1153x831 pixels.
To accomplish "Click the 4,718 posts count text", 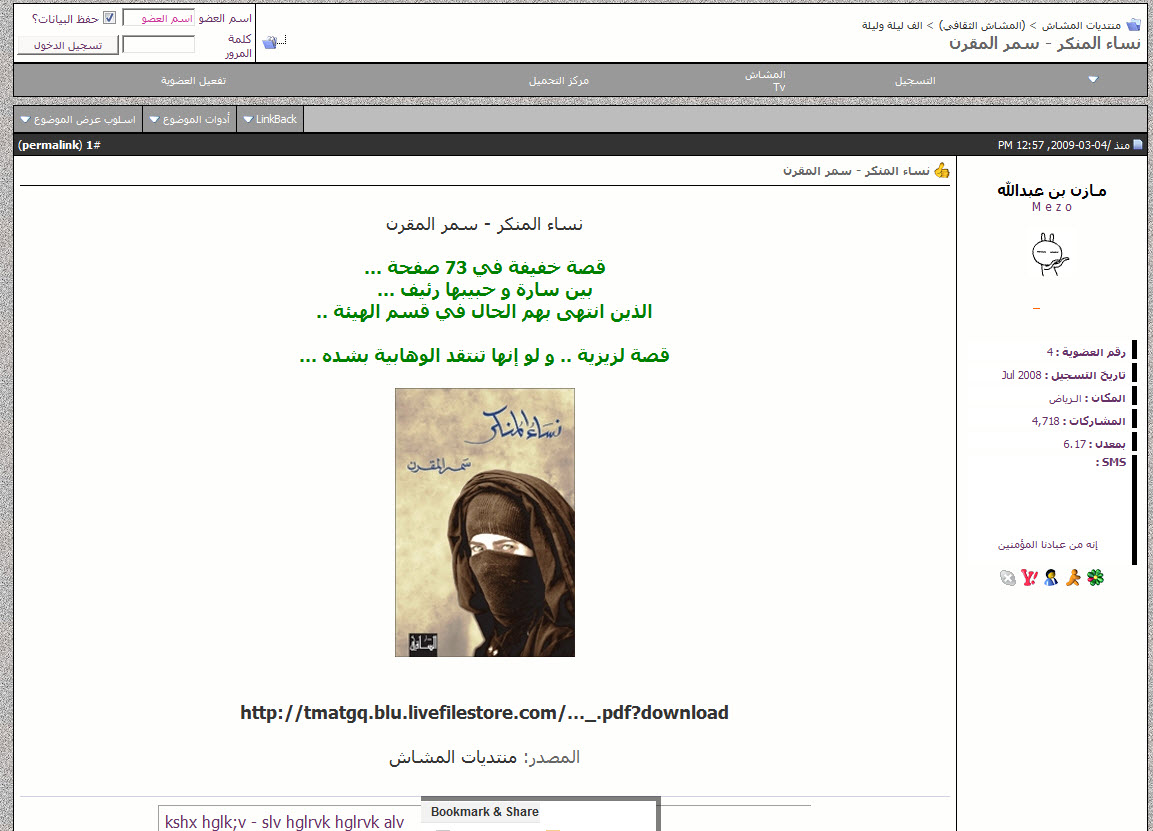I will 1046,421.
